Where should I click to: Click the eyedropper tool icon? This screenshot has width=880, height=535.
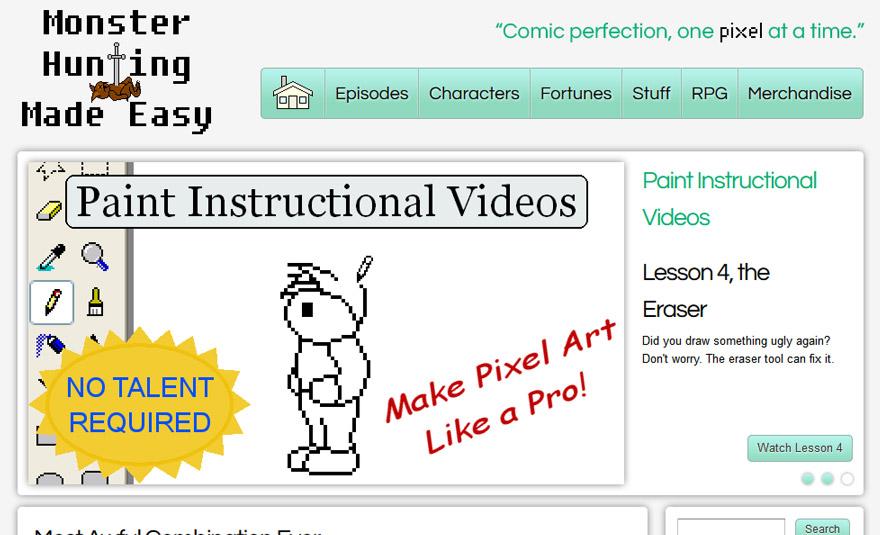point(51,257)
